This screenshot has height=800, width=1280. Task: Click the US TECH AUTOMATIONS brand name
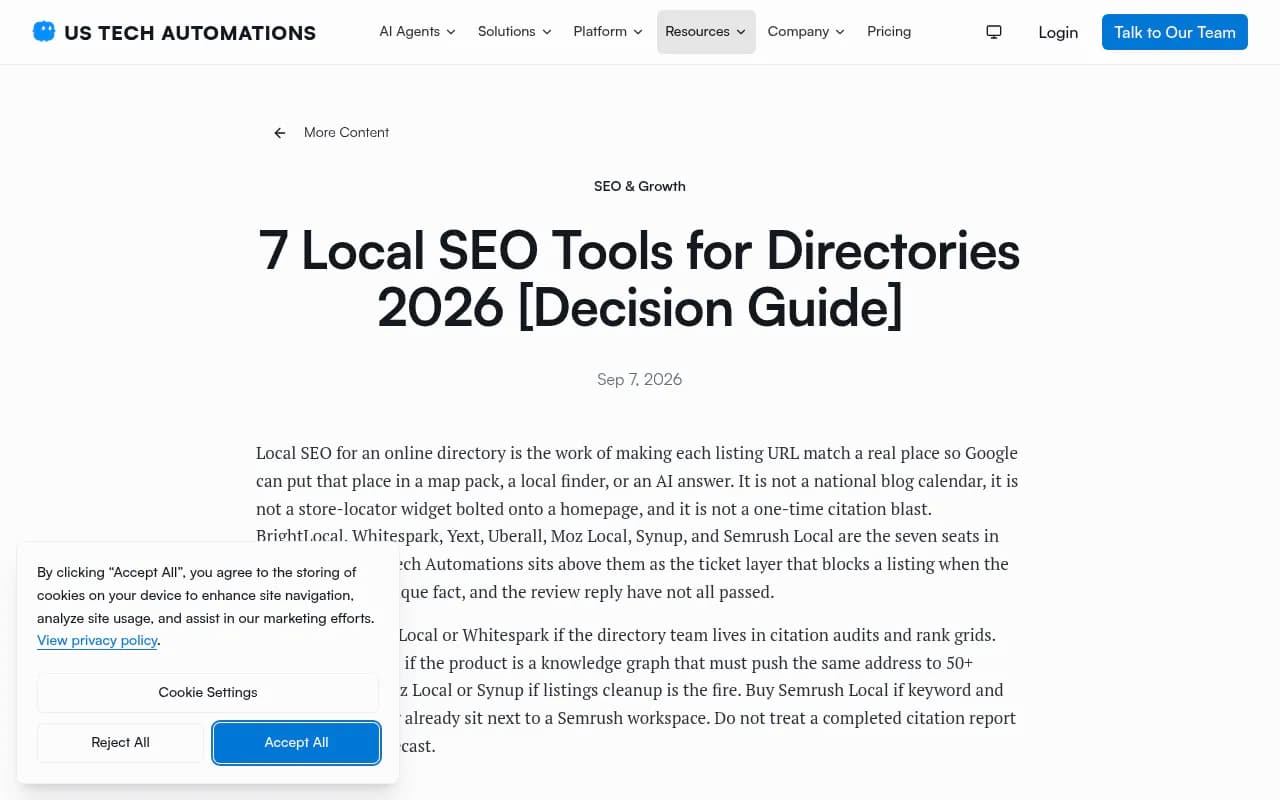click(x=190, y=33)
